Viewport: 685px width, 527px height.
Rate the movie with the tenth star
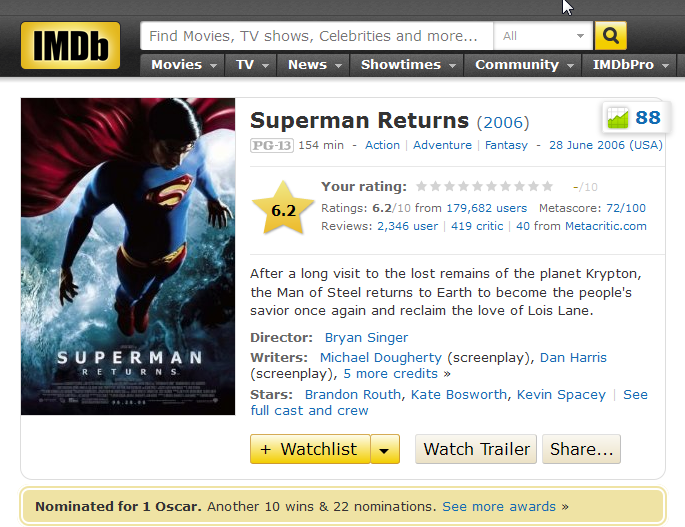(547, 187)
